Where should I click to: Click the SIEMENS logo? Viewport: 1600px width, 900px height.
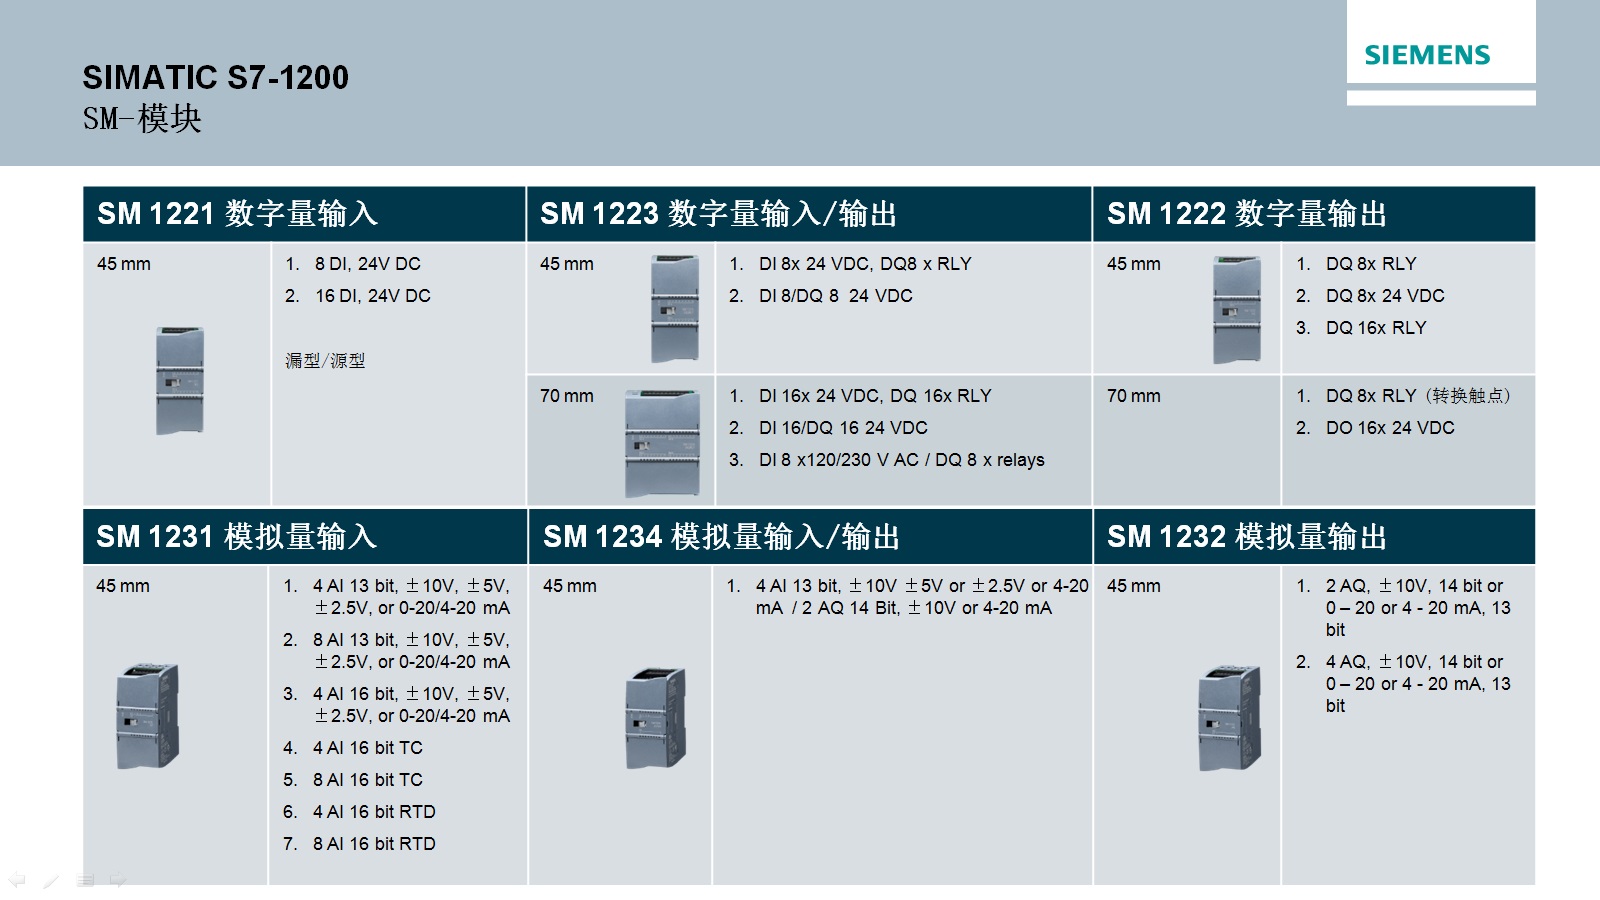pyautogui.click(x=1427, y=55)
